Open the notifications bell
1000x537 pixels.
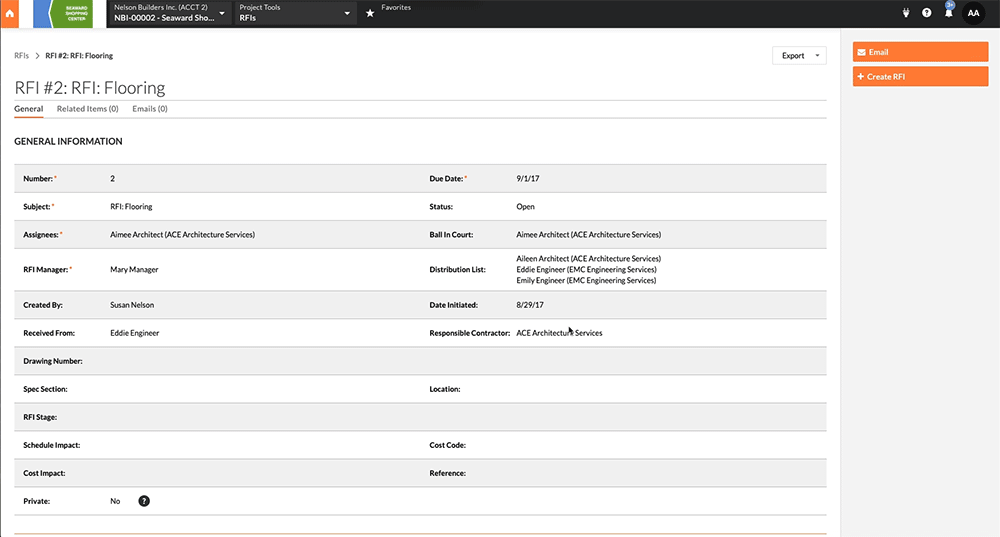pos(948,13)
